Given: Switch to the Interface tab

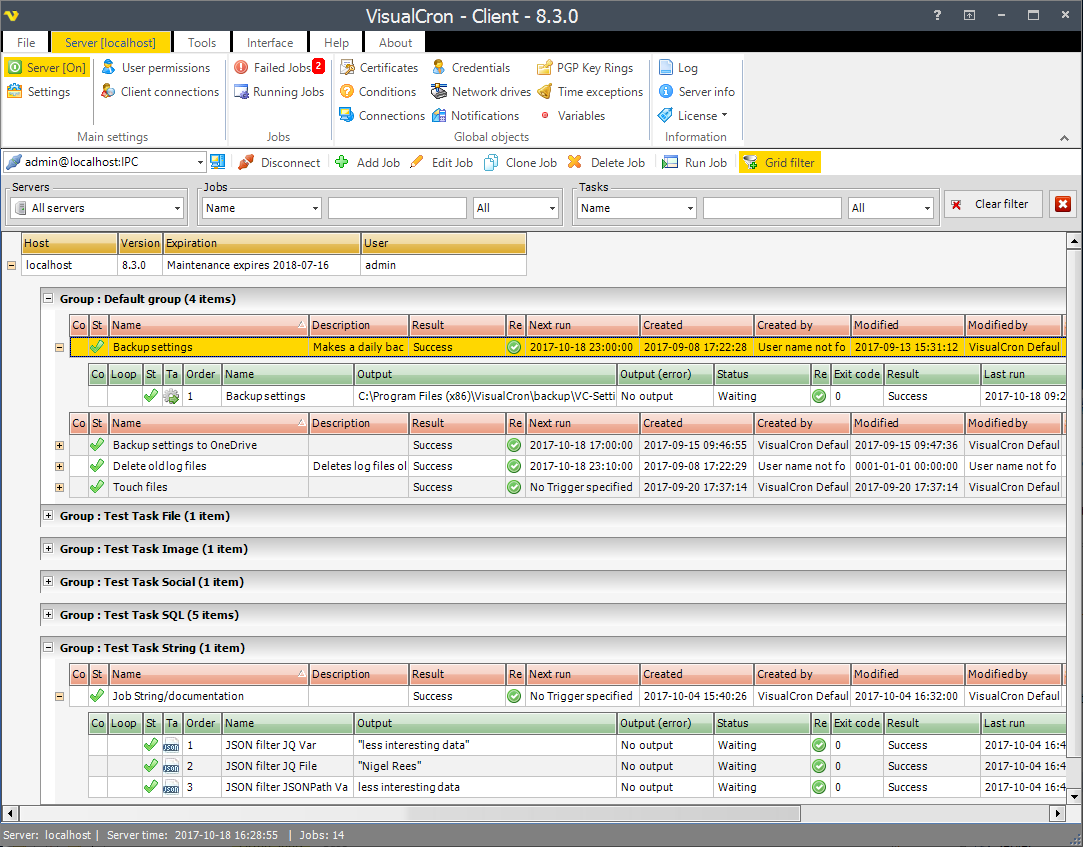Looking at the screenshot, I should [269, 42].
